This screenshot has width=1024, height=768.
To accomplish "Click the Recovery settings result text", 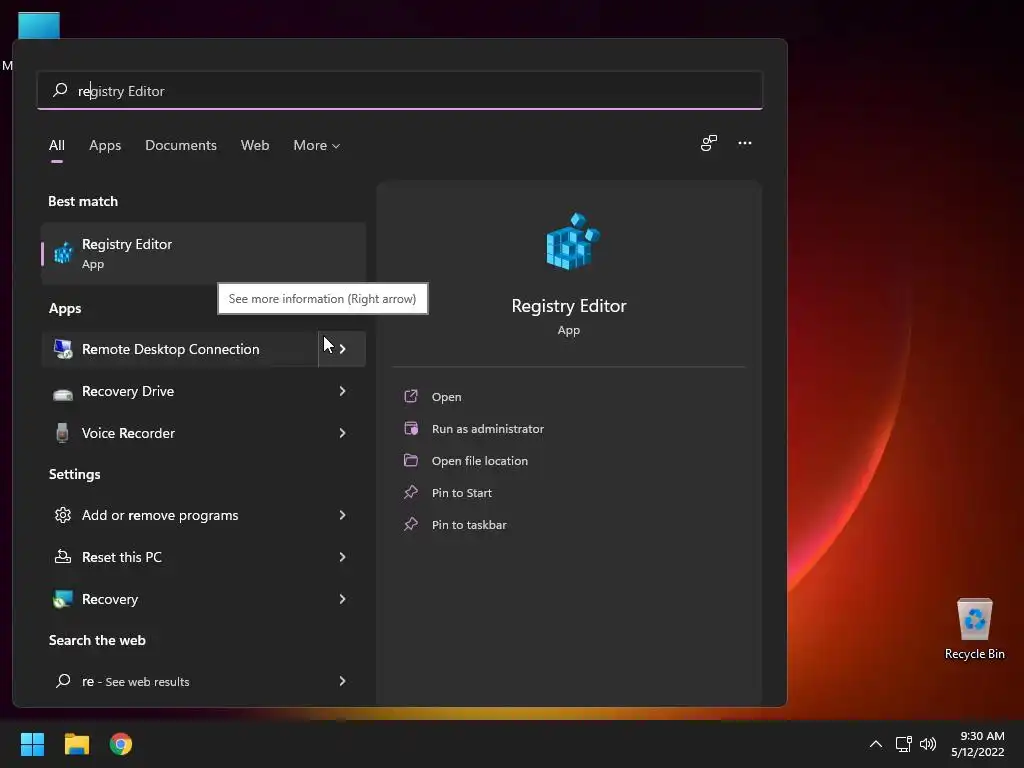I will coord(110,599).
